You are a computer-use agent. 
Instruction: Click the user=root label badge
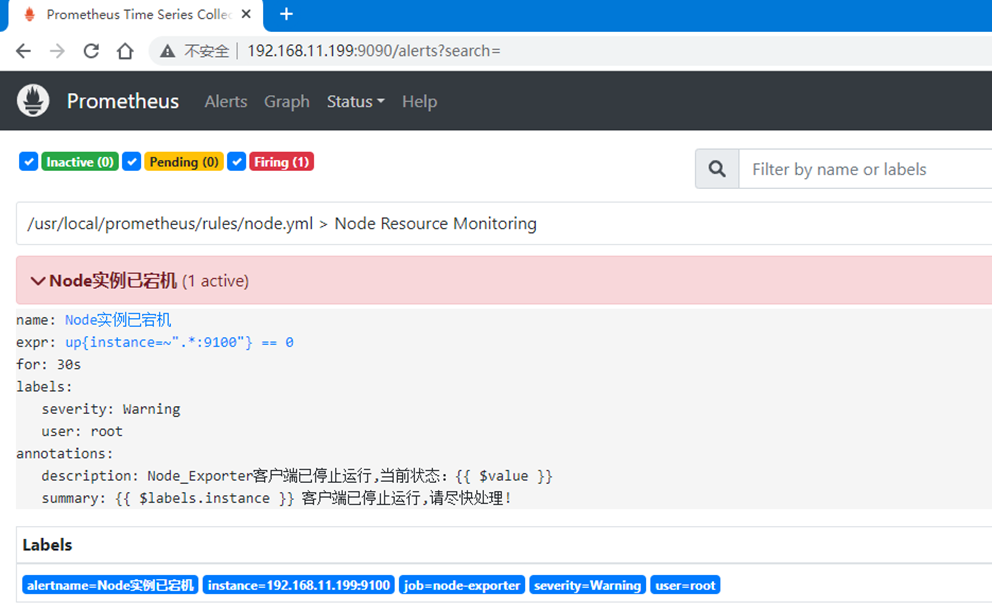click(685, 585)
